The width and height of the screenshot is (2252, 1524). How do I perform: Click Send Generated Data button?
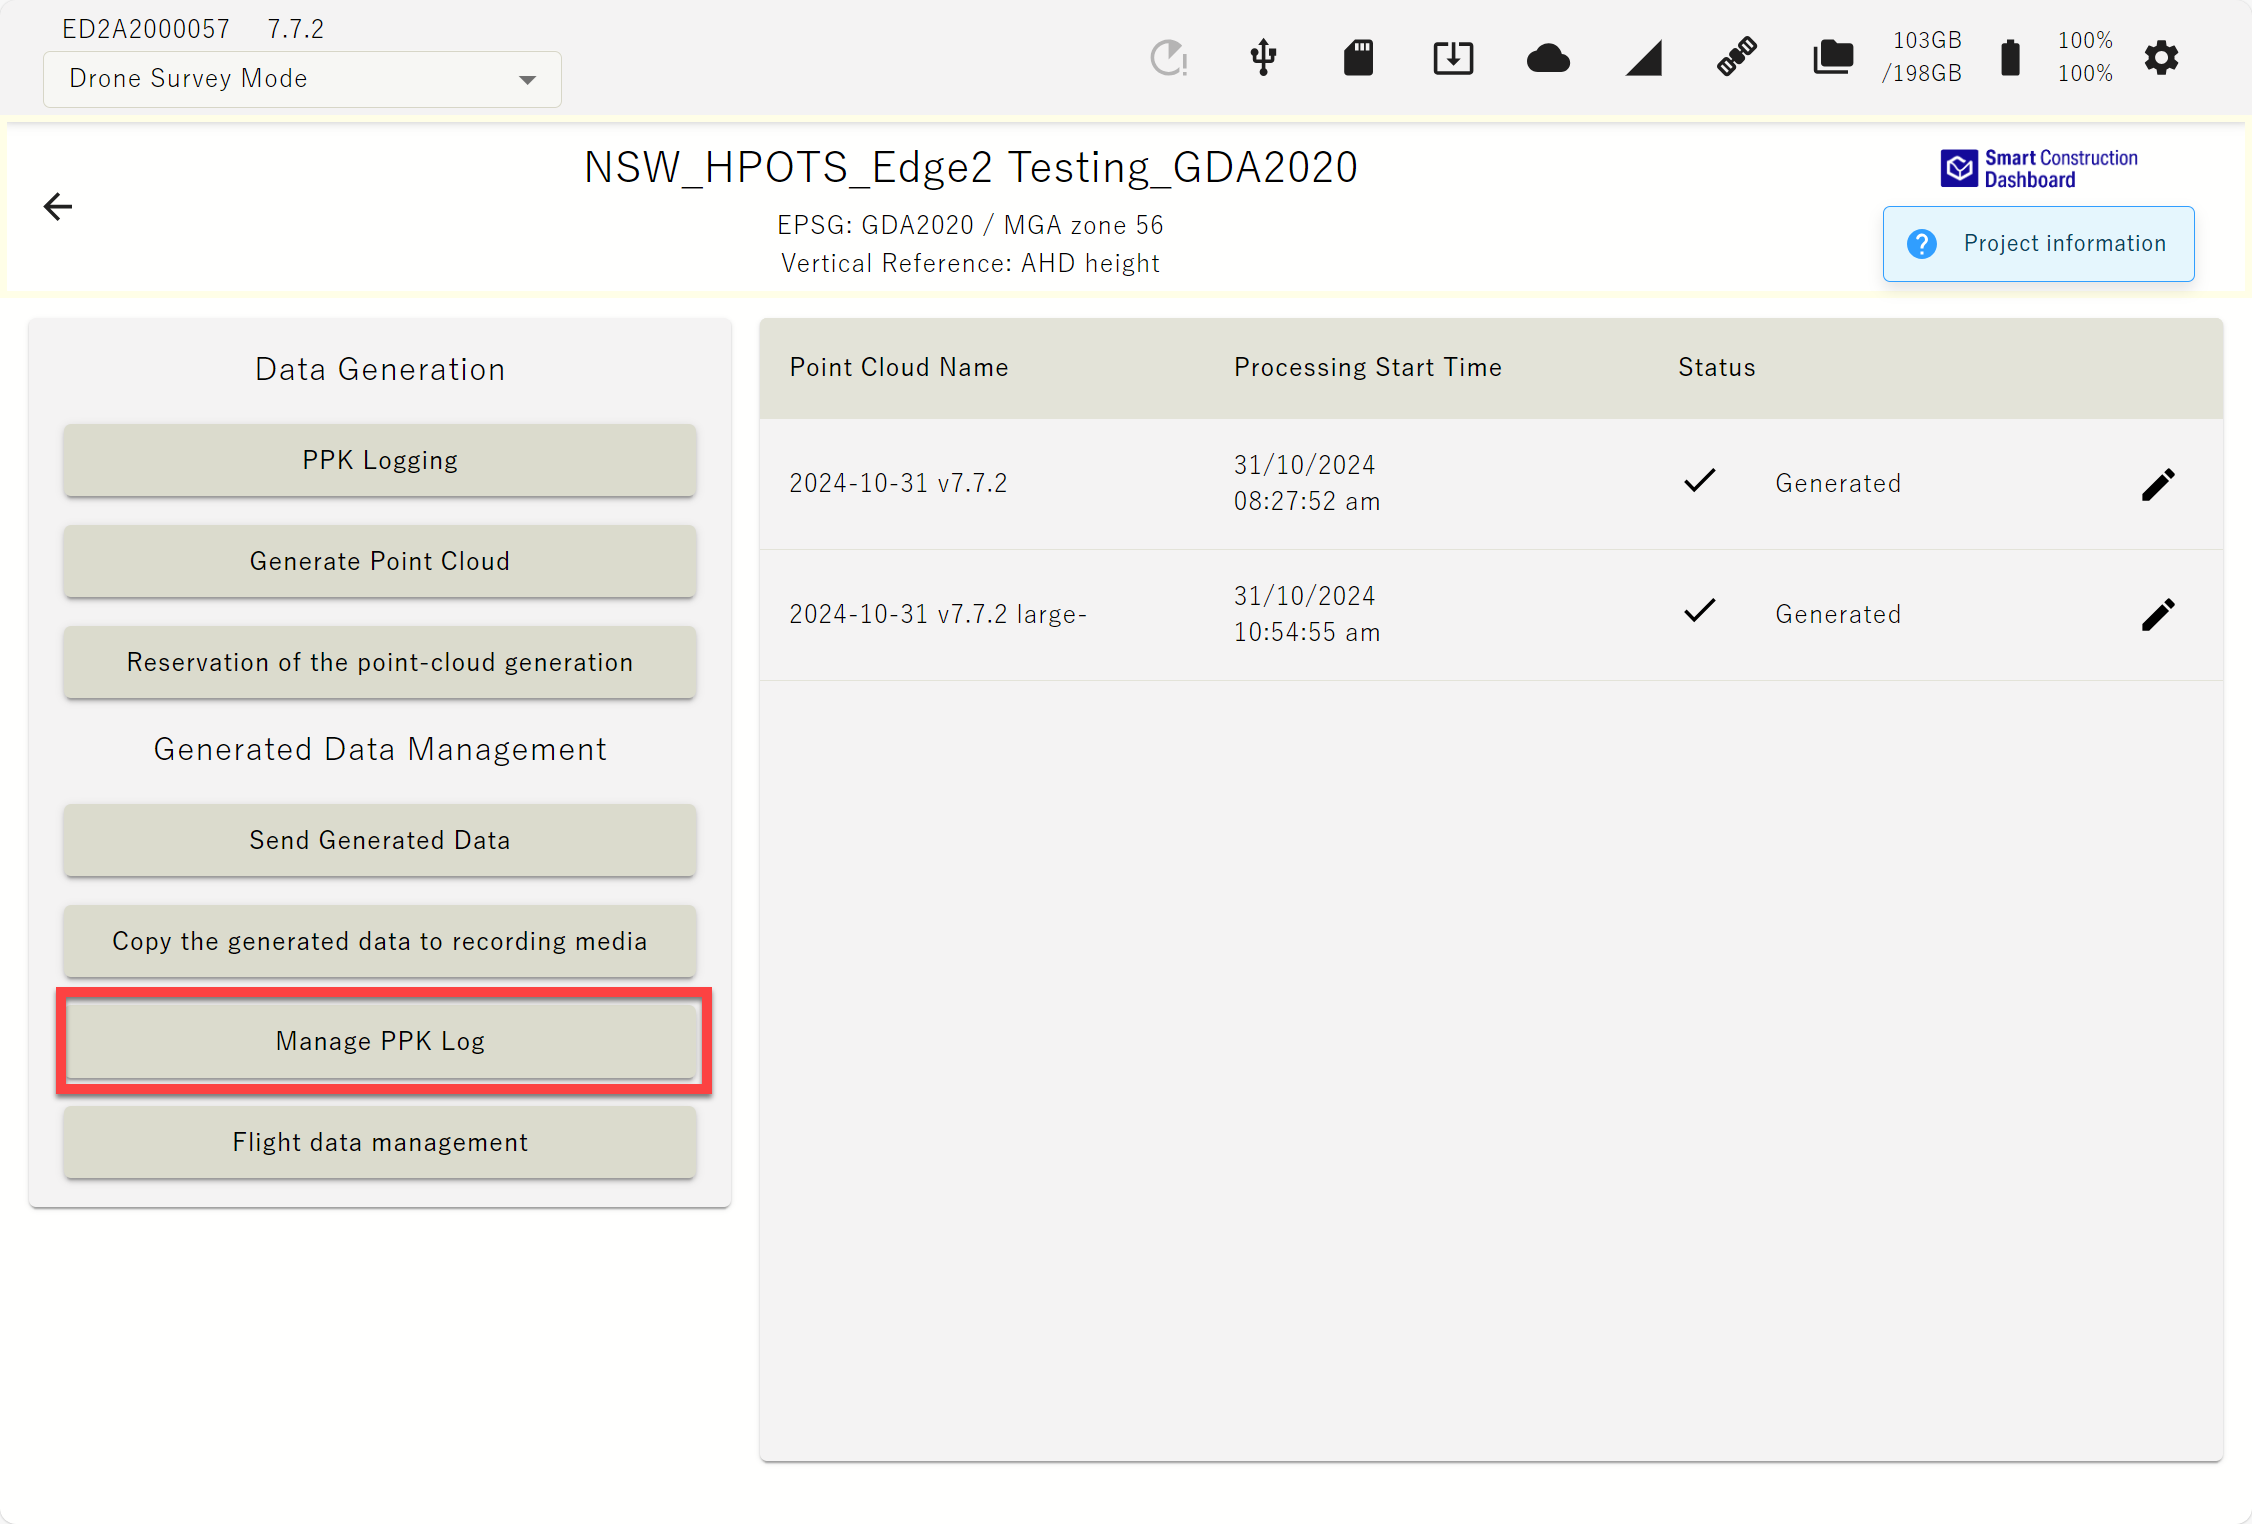point(380,840)
